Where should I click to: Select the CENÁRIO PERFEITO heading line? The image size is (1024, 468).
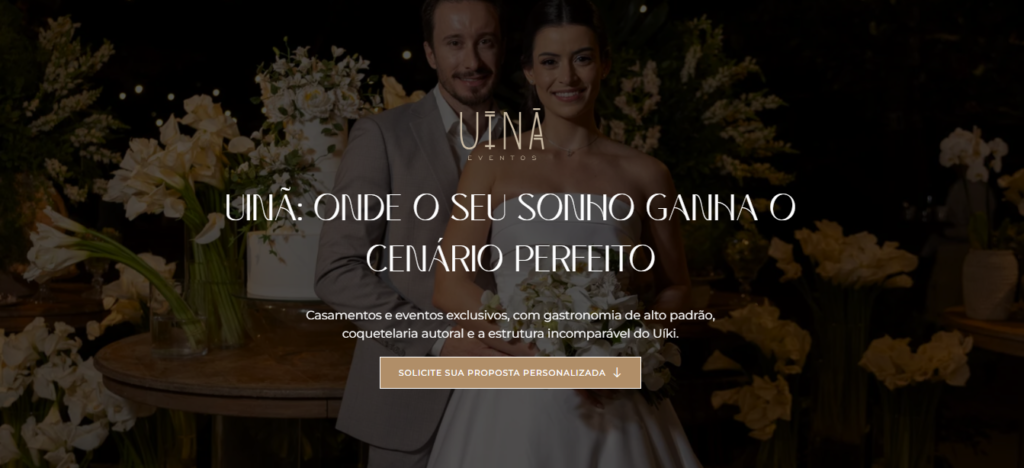510,258
